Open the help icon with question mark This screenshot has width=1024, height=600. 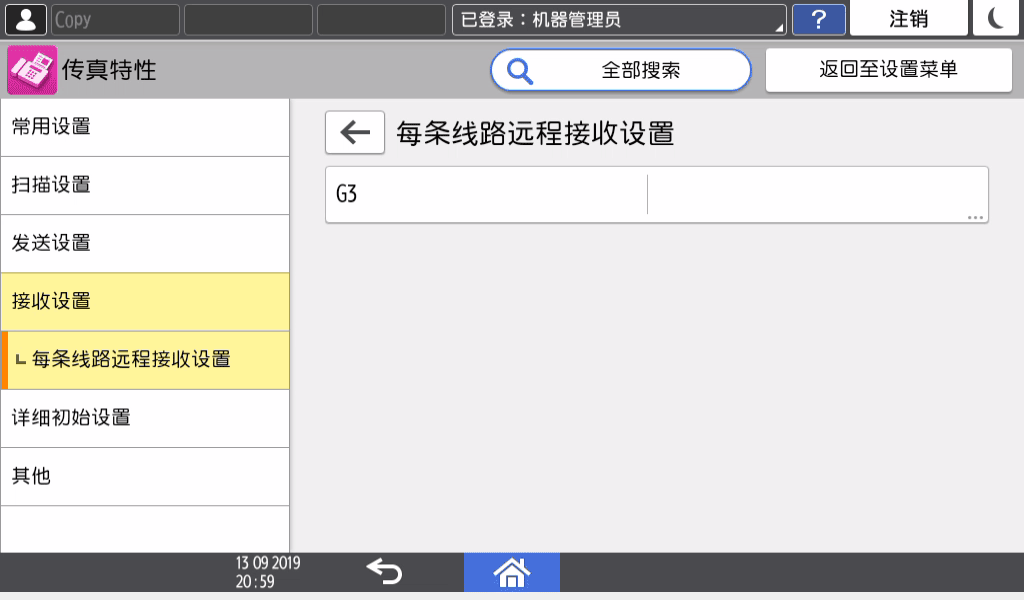[818, 18]
